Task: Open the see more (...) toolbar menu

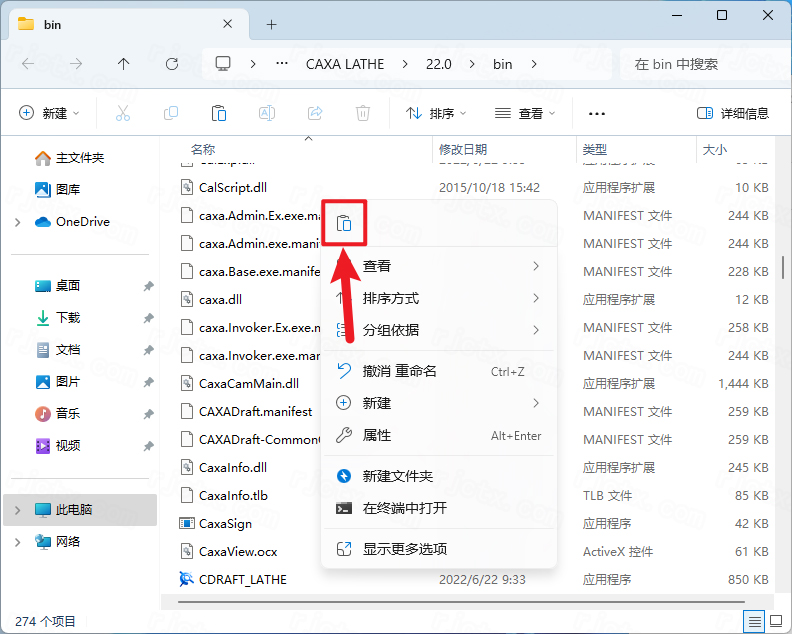Action: 597,113
